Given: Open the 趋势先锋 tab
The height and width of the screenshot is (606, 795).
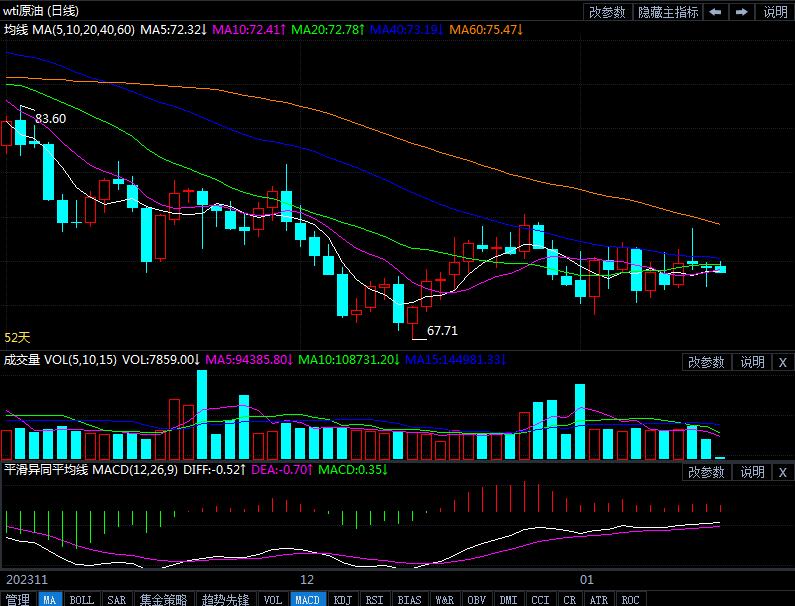Looking at the screenshot, I should pyautogui.click(x=224, y=599).
